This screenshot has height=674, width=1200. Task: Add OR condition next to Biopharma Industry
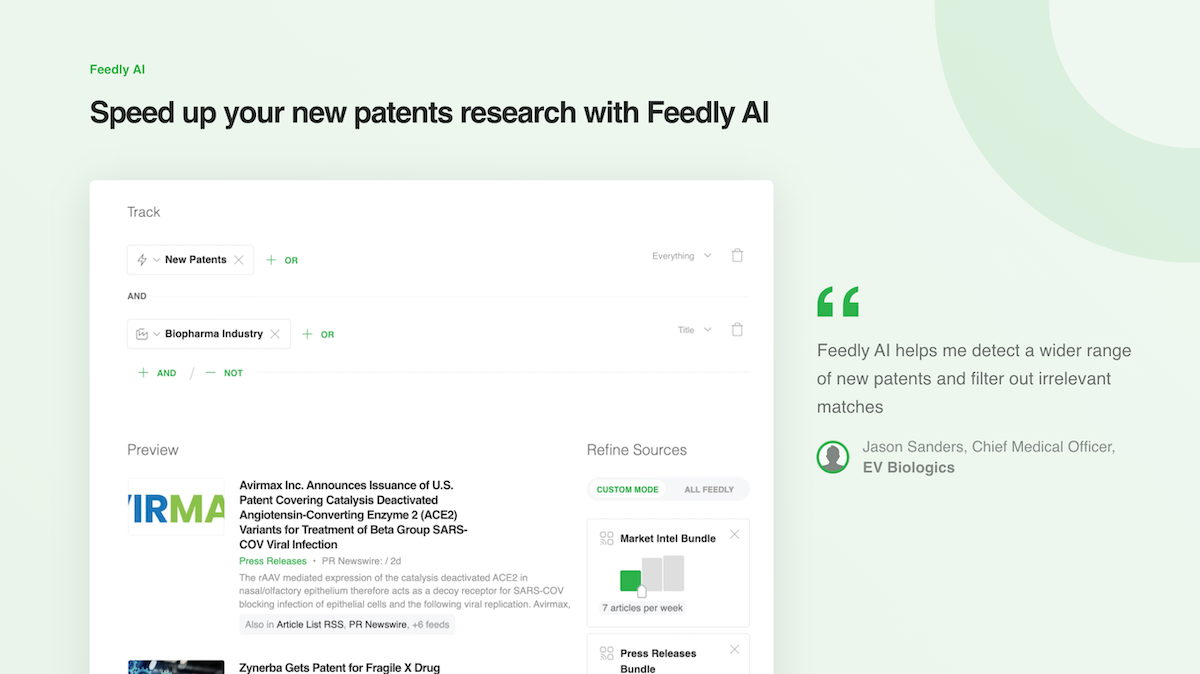pyautogui.click(x=318, y=334)
